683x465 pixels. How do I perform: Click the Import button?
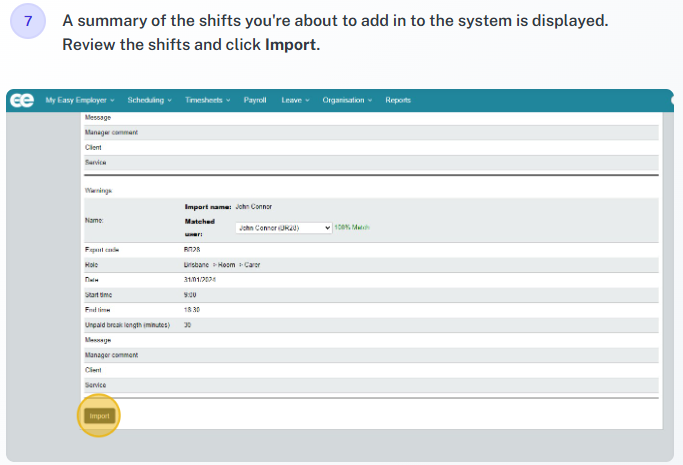[99, 416]
